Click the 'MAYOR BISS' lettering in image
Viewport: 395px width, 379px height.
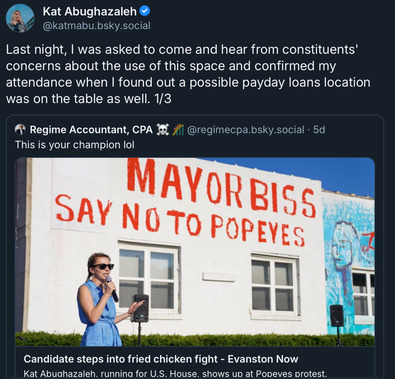[x=222, y=187]
